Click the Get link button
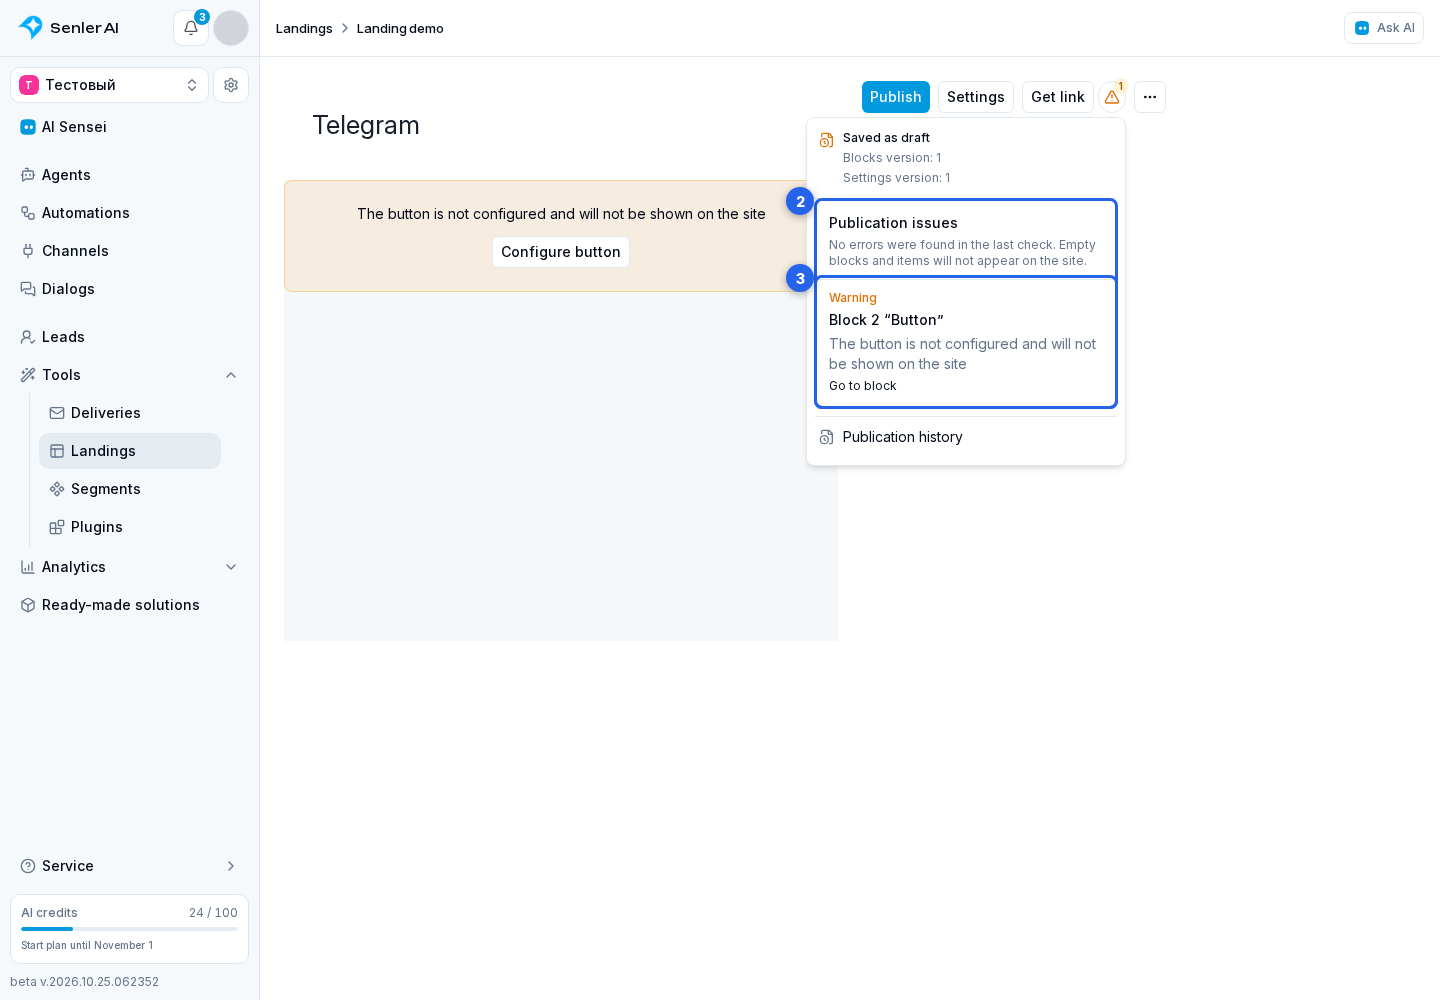The image size is (1440, 1000). pyautogui.click(x=1058, y=97)
